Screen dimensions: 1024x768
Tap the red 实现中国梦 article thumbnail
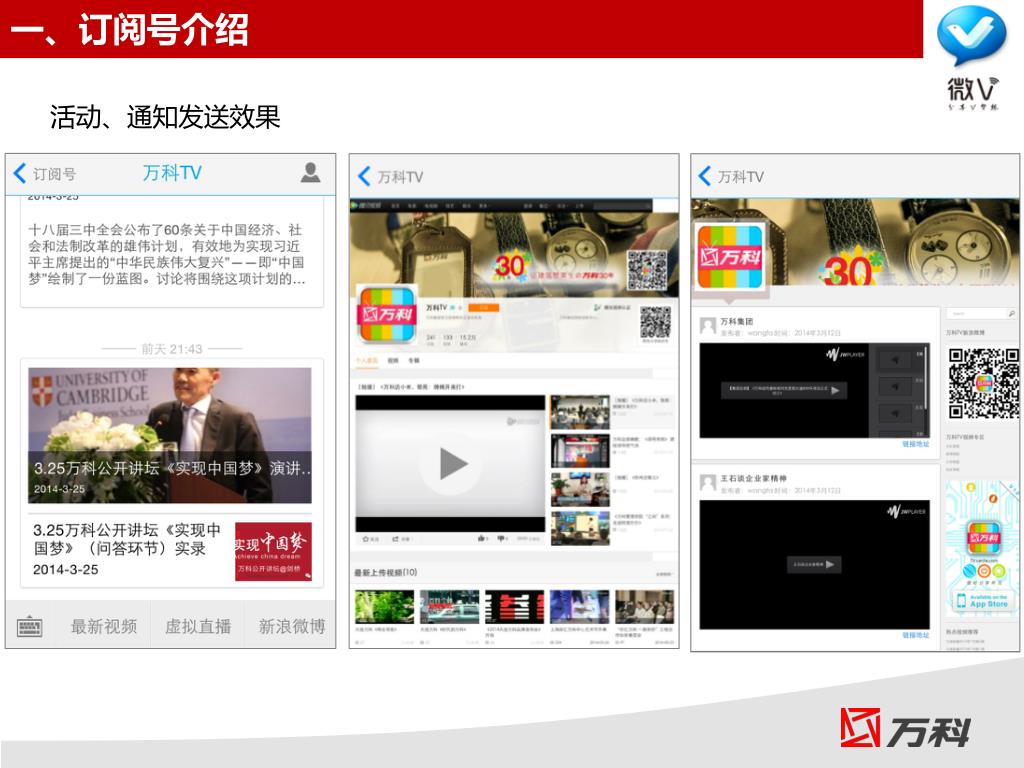point(273,551)
